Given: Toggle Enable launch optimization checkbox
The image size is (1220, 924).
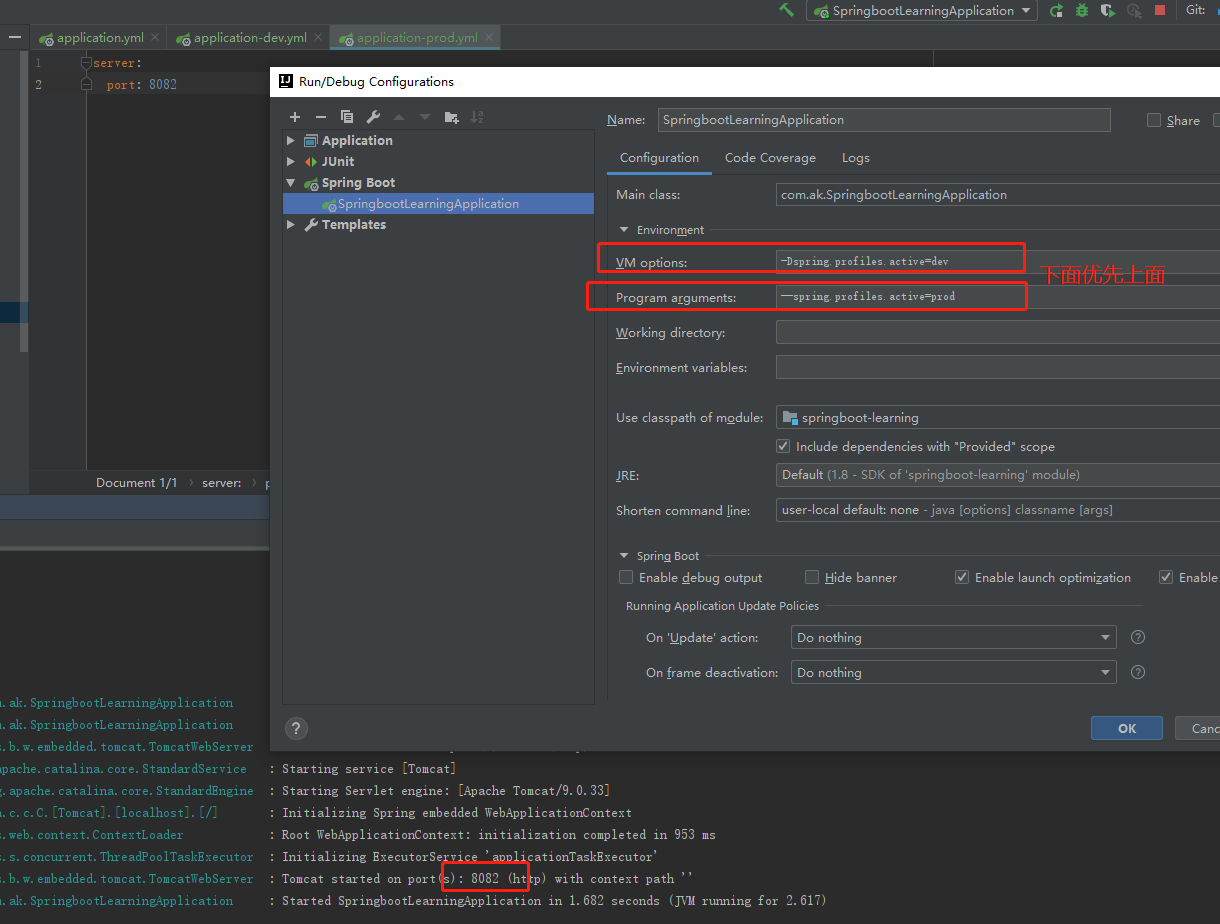Looking at the screenshot, I should click(962, 577).
